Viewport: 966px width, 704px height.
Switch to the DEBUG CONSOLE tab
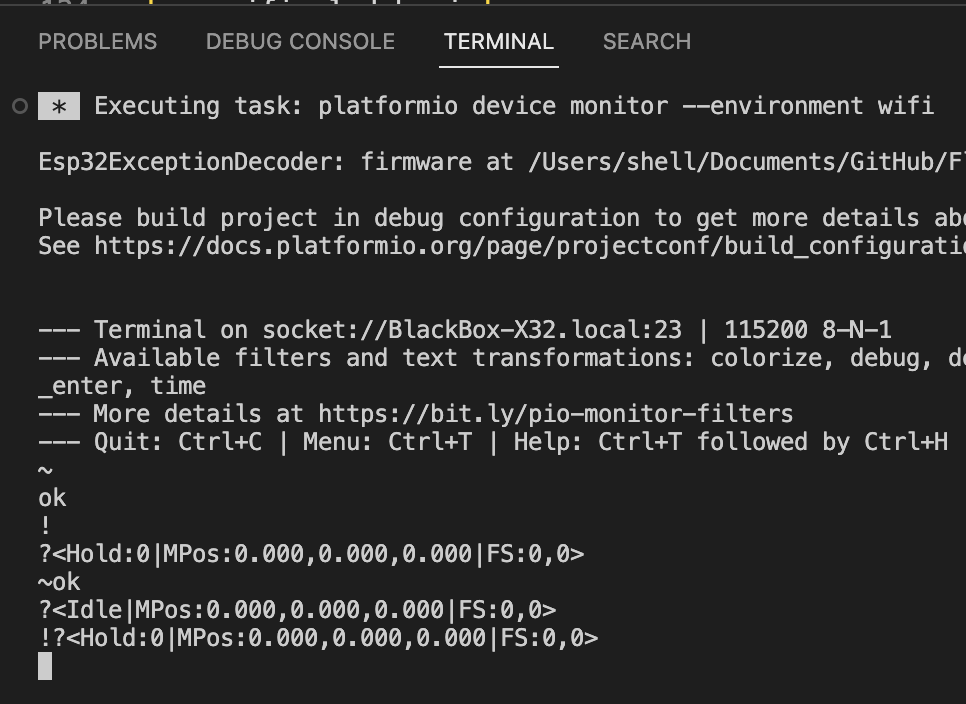[299, 41]
